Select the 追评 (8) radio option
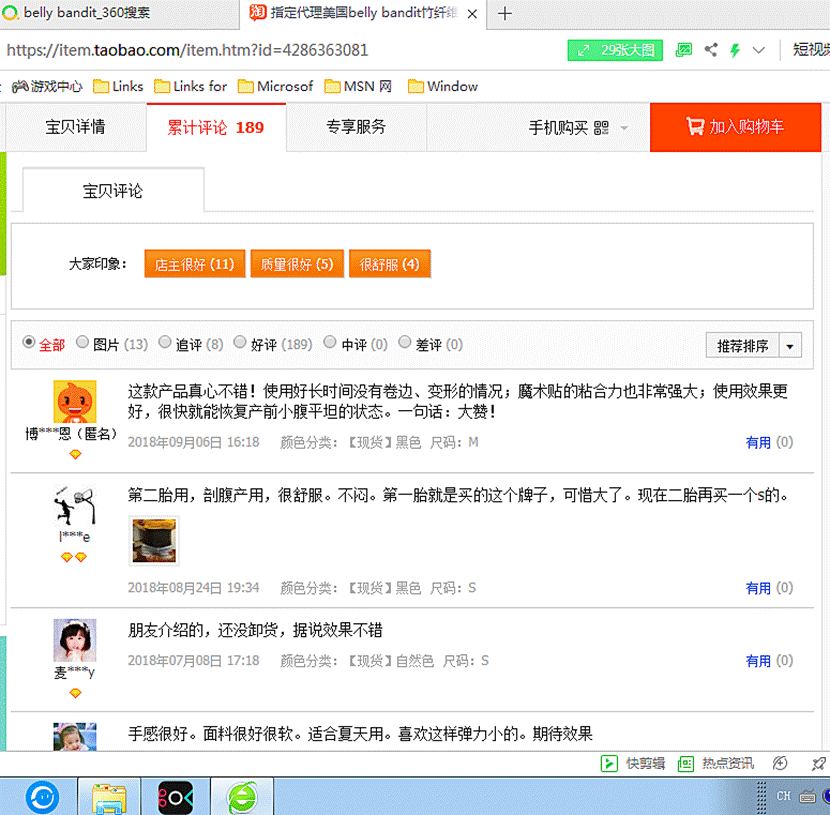This screenshot has width=830, height=815. click(x=165, y=344)
